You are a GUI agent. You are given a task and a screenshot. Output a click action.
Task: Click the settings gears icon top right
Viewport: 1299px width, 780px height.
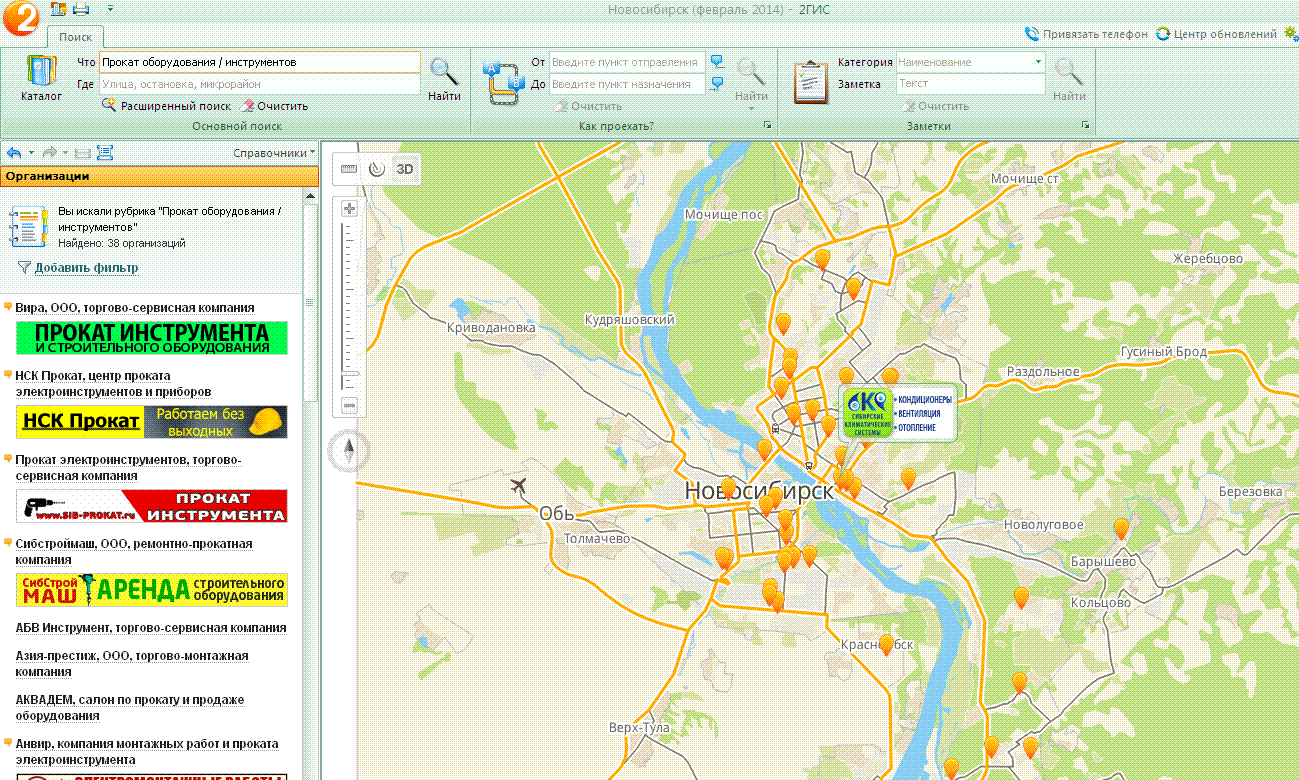click(x=1290, y=33)
